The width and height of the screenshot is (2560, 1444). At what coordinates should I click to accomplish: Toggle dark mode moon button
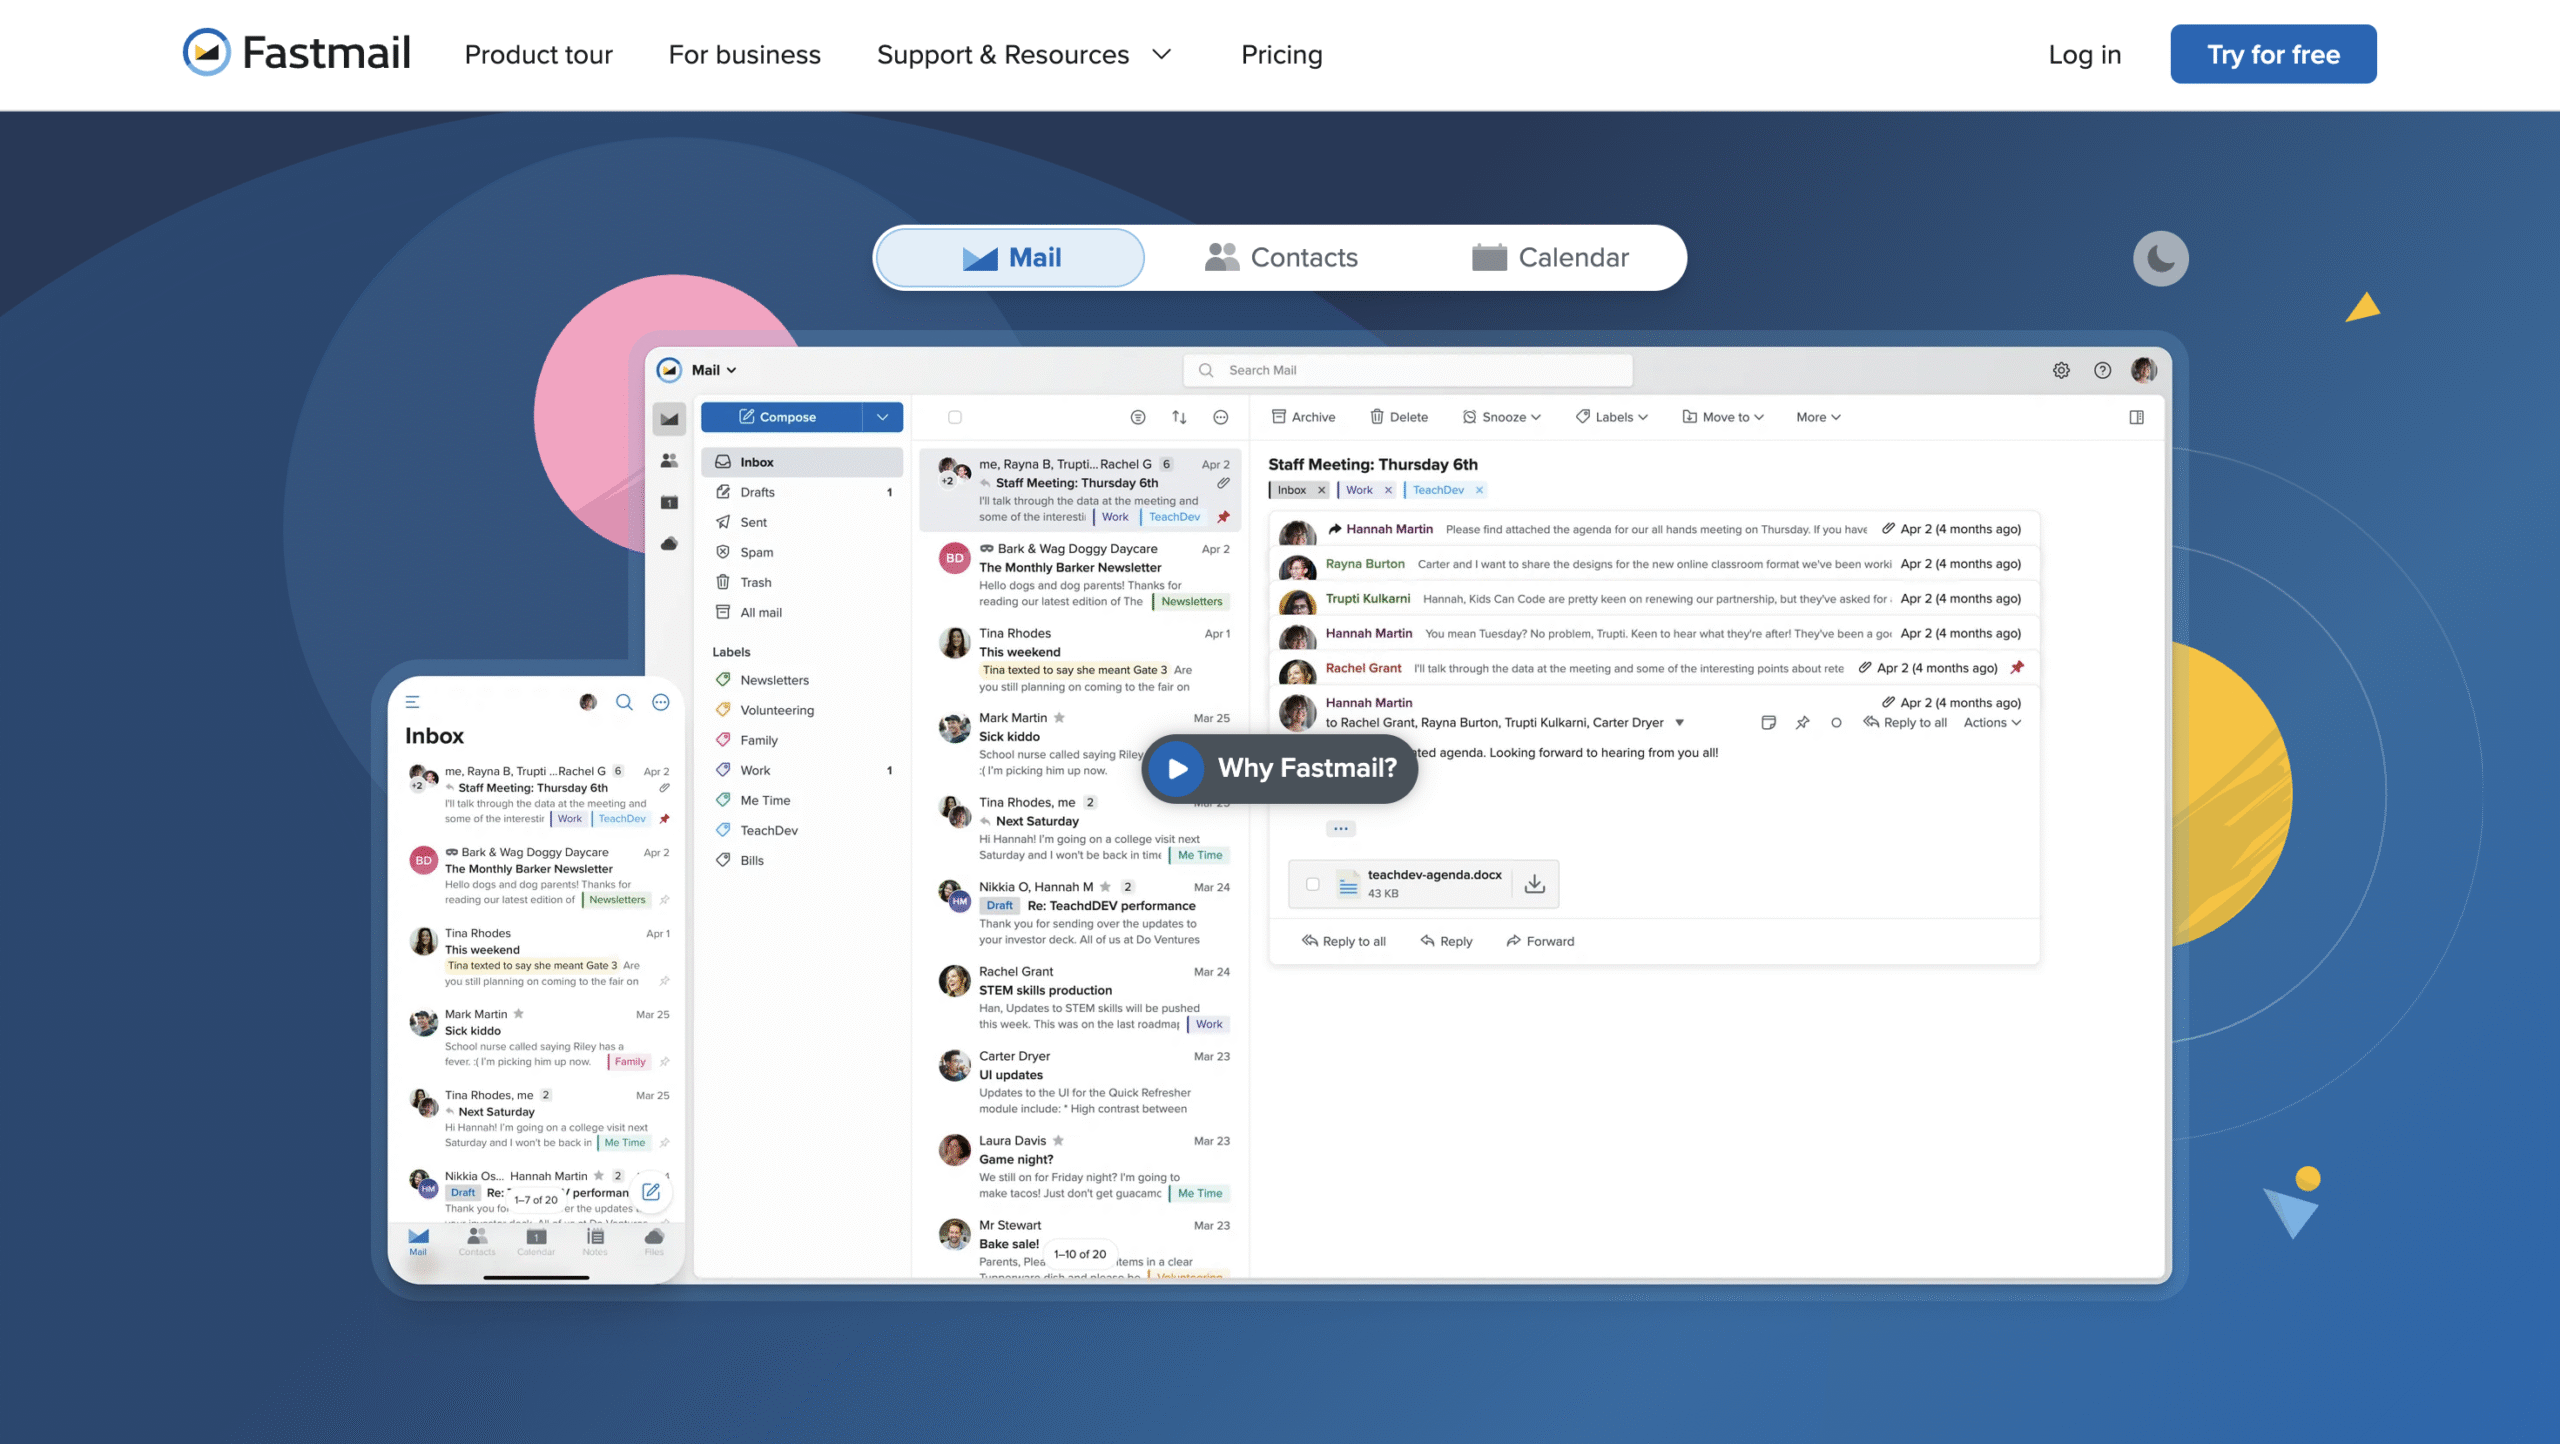(x=2160, y=259)
